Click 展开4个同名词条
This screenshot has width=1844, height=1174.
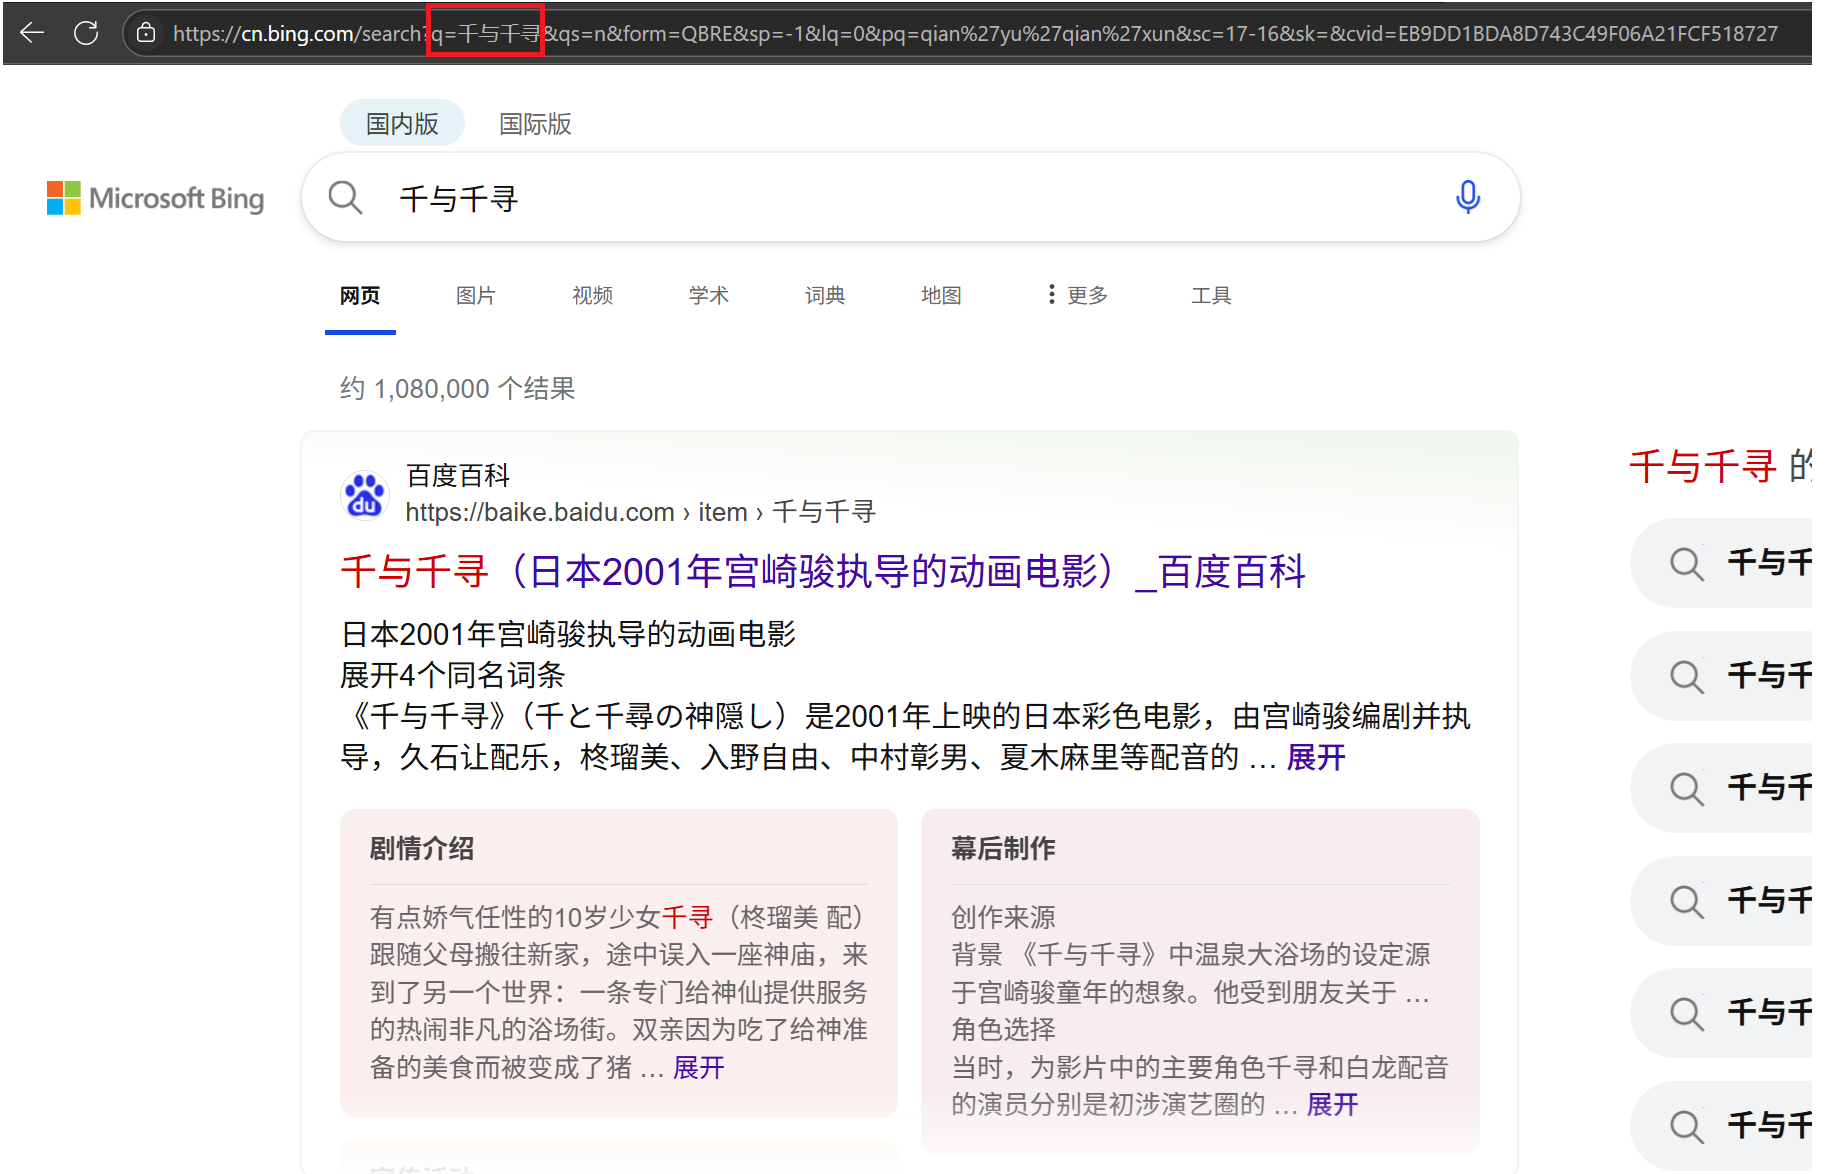click(x=453, y=675)
